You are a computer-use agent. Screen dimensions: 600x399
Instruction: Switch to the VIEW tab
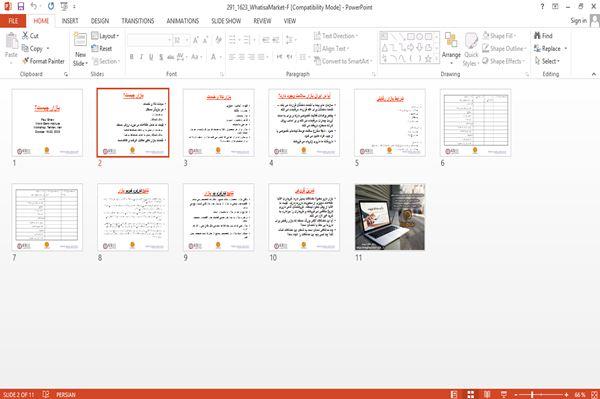(290, 21)
